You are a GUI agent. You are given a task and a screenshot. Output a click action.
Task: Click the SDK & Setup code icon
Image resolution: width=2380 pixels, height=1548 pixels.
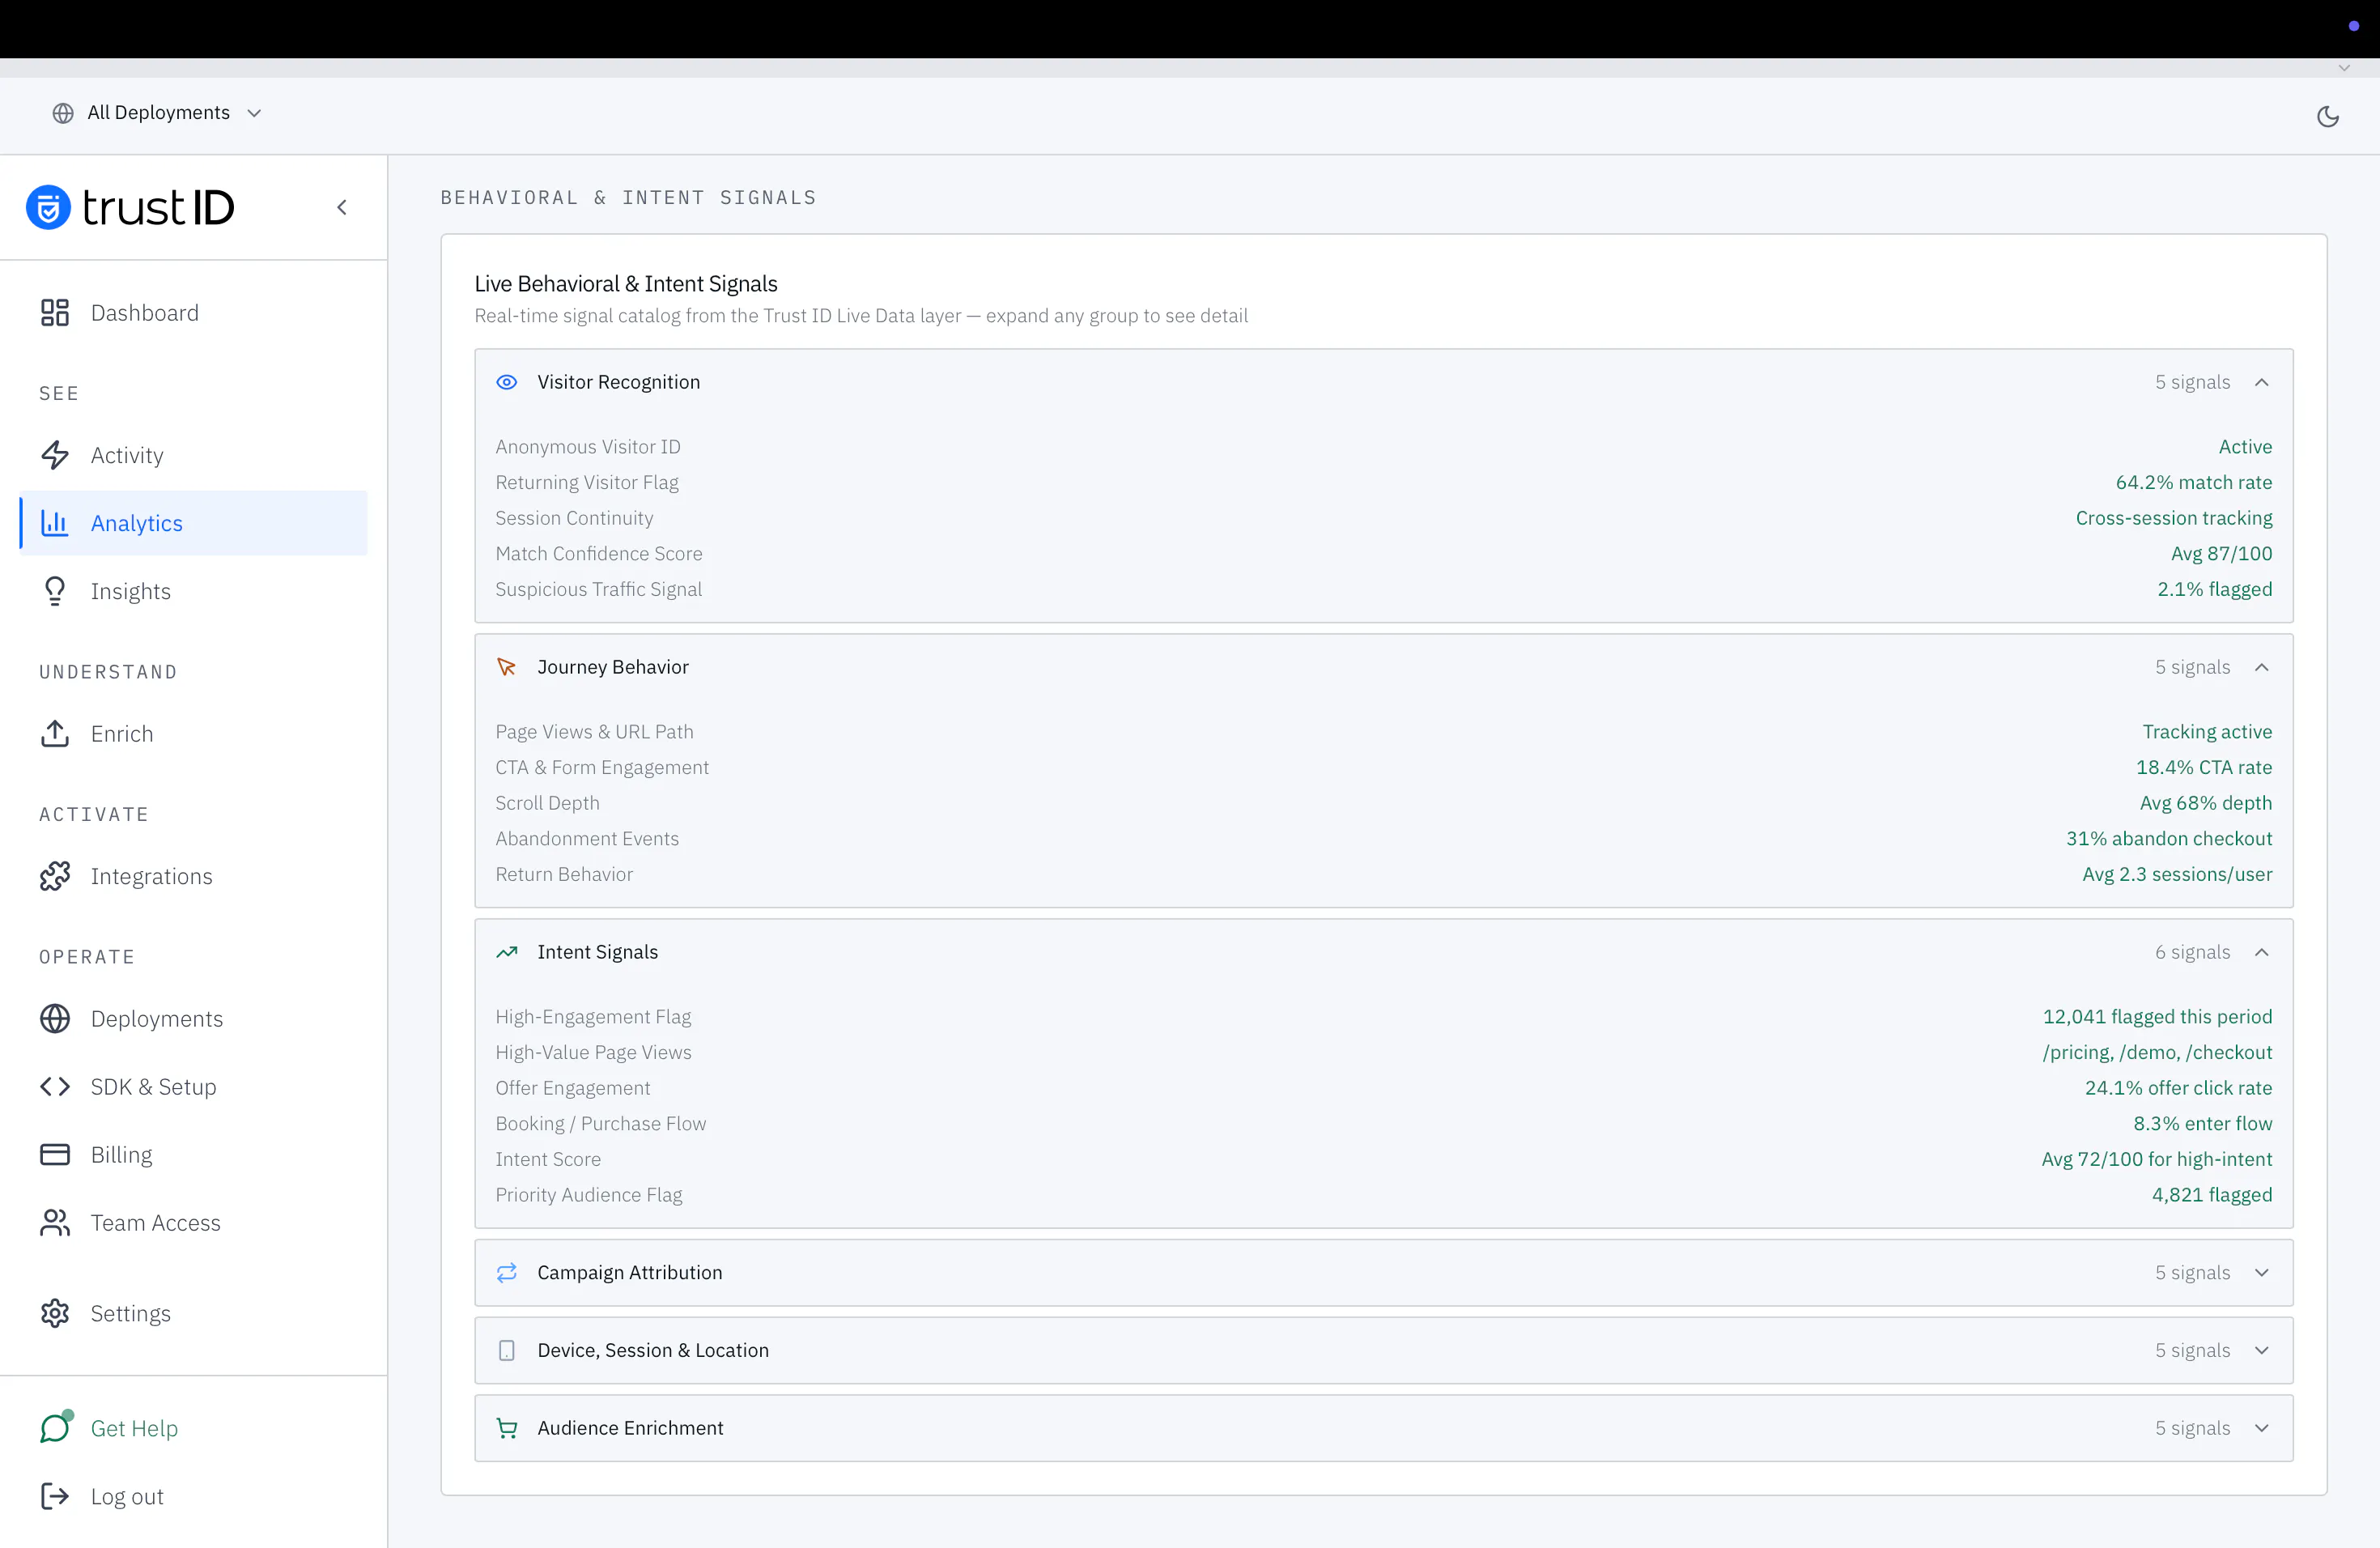tap(55, 1087)
